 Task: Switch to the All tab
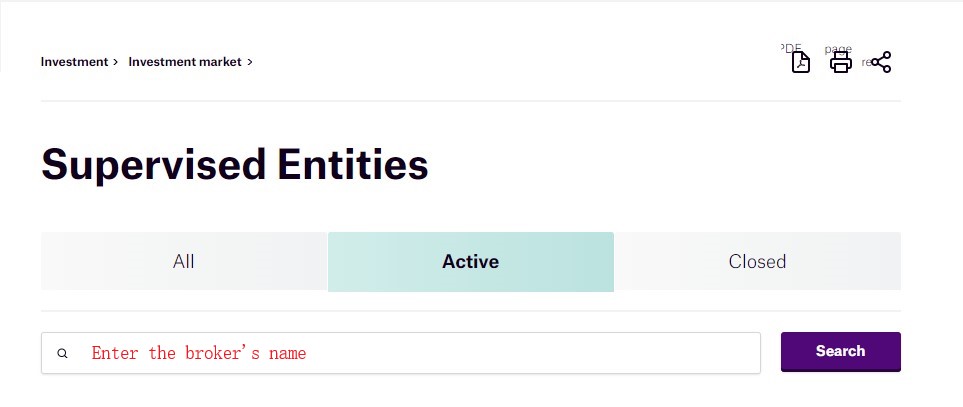point(184,262)
